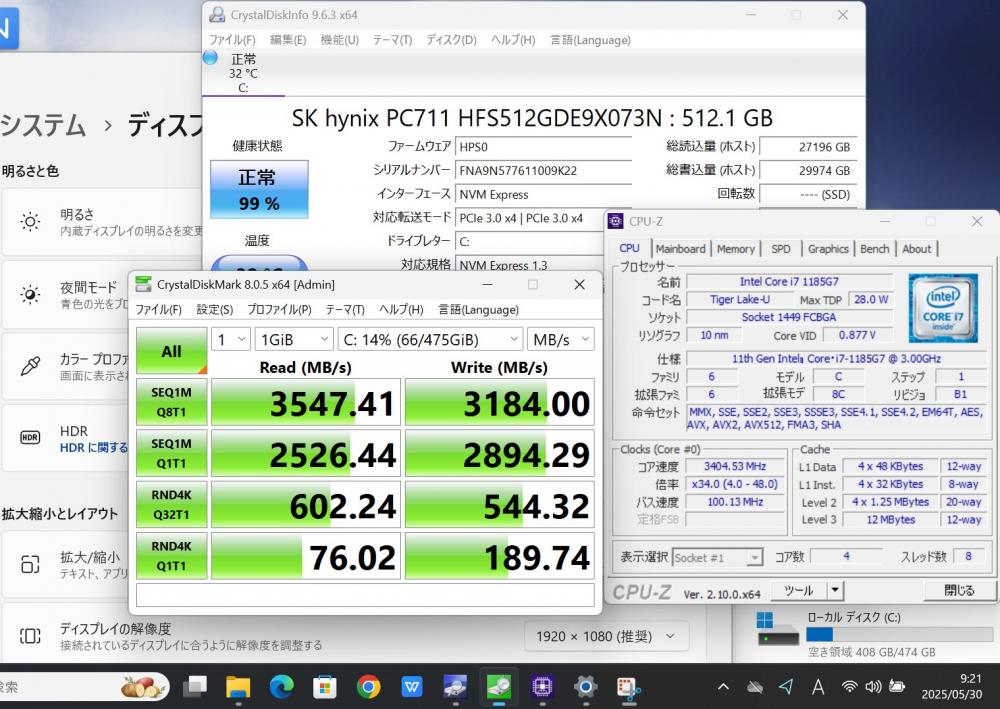Switch to the About tab in CPU-Z

tap(916, 249)
